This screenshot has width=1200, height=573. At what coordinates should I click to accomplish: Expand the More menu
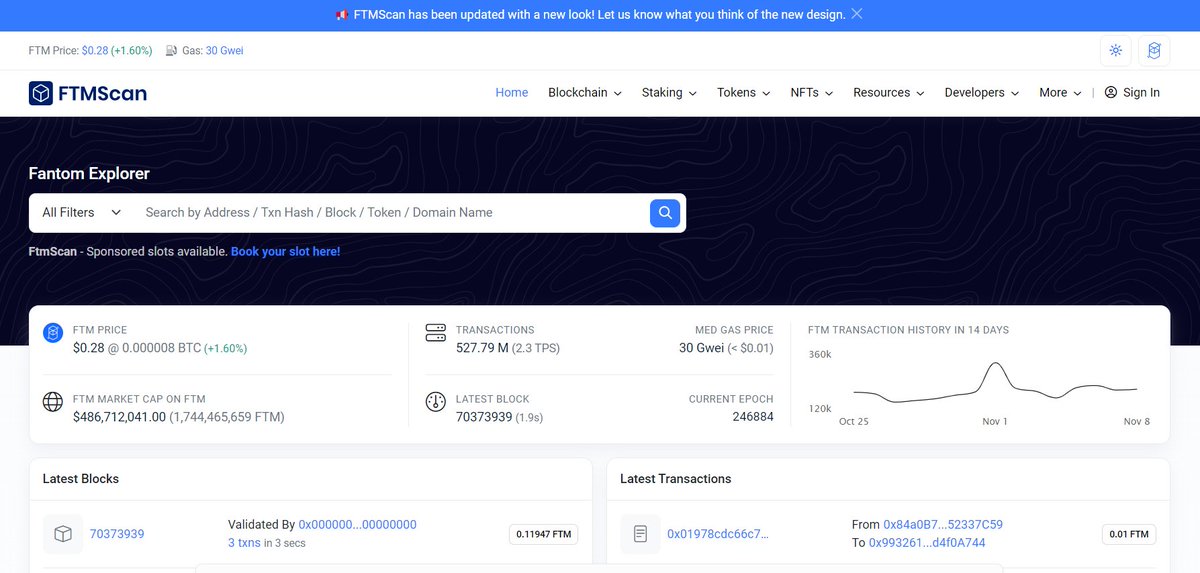tap(1060, 92)
